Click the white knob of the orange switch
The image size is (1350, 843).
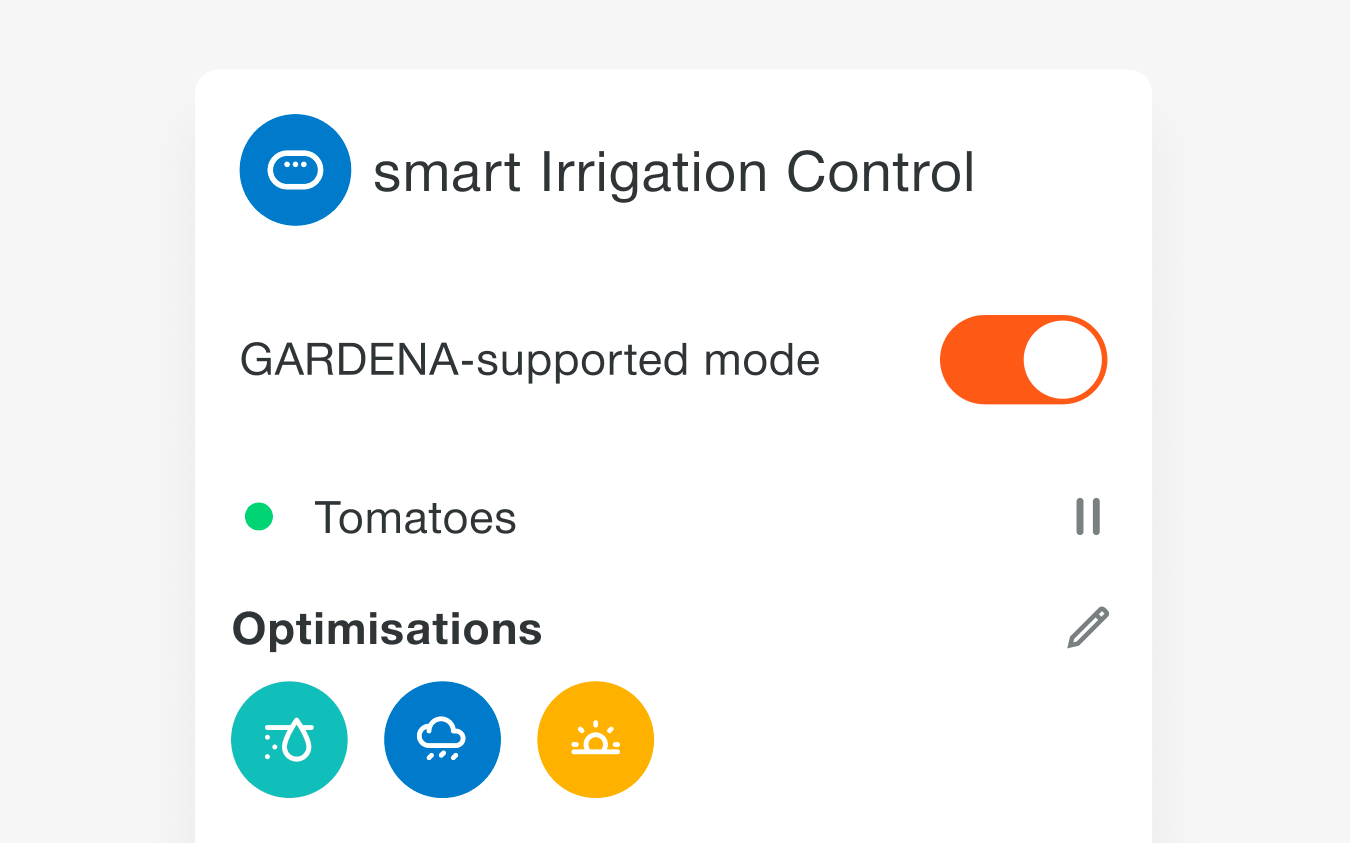click(x=1063, y=360)
